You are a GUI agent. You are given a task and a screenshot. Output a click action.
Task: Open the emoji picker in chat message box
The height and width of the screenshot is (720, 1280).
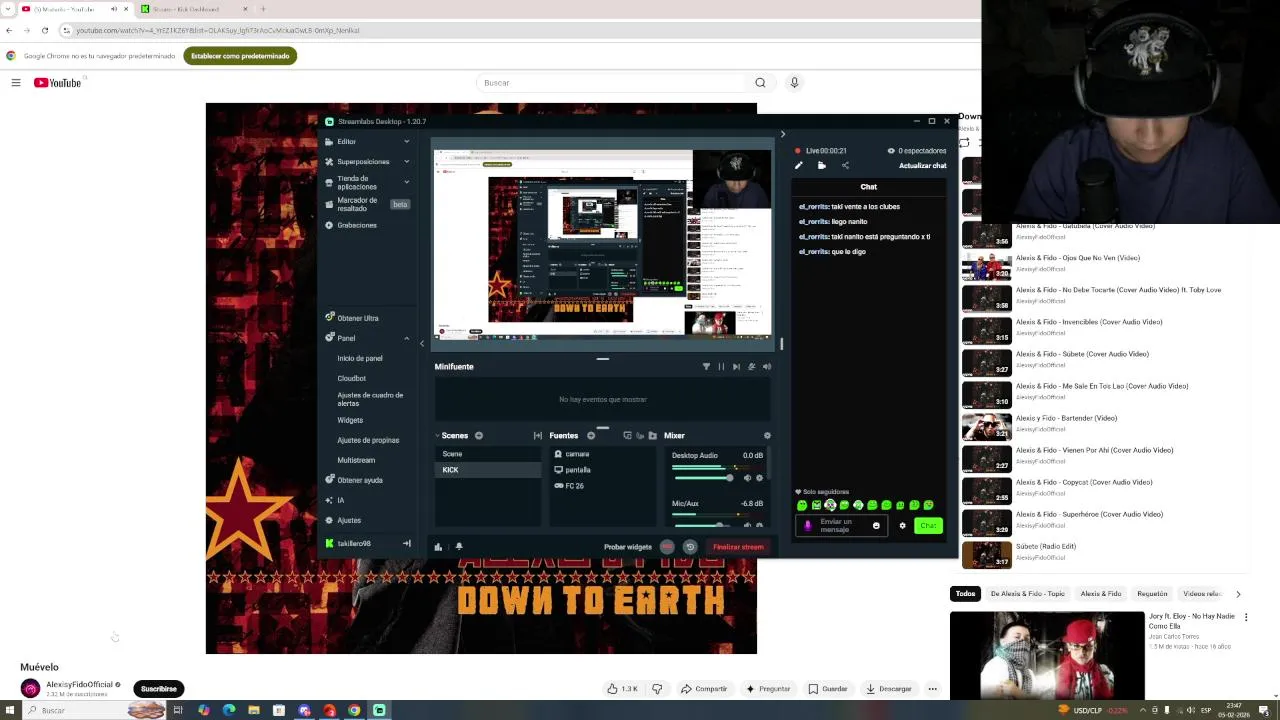[x=876, y=525]
